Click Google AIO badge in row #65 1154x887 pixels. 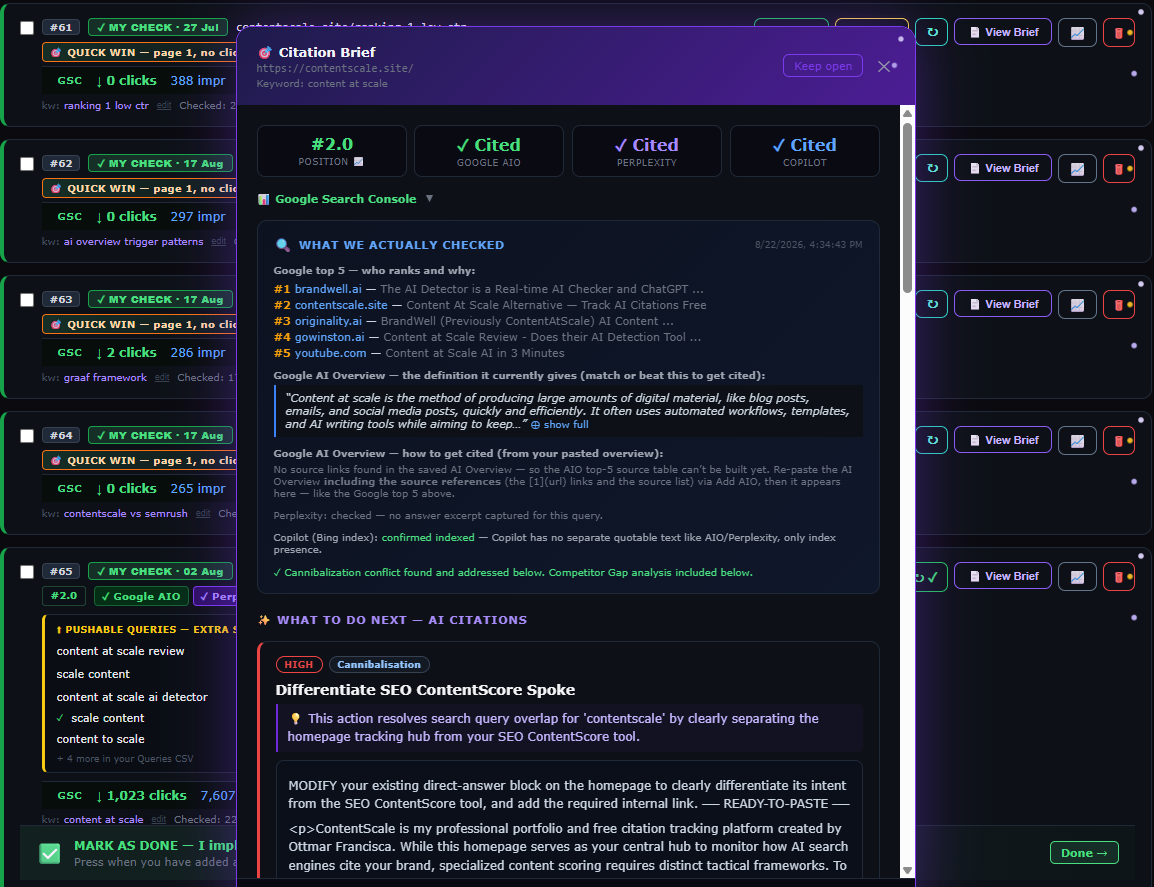tap(141, 596)
